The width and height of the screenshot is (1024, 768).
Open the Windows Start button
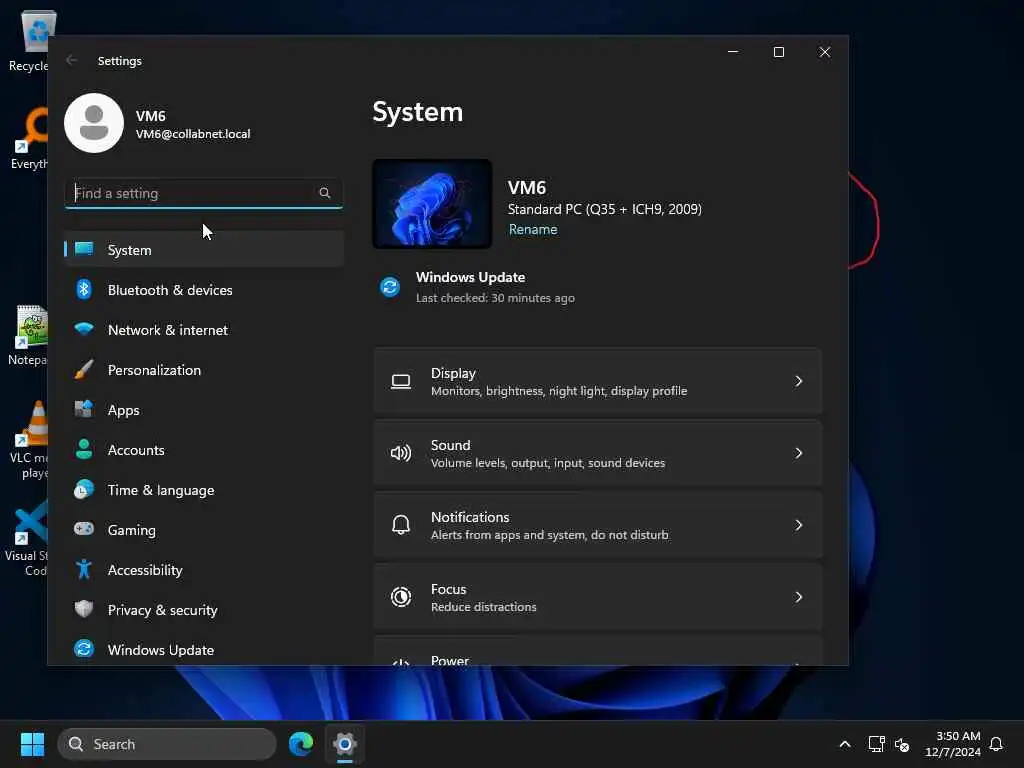pos(32,744)
